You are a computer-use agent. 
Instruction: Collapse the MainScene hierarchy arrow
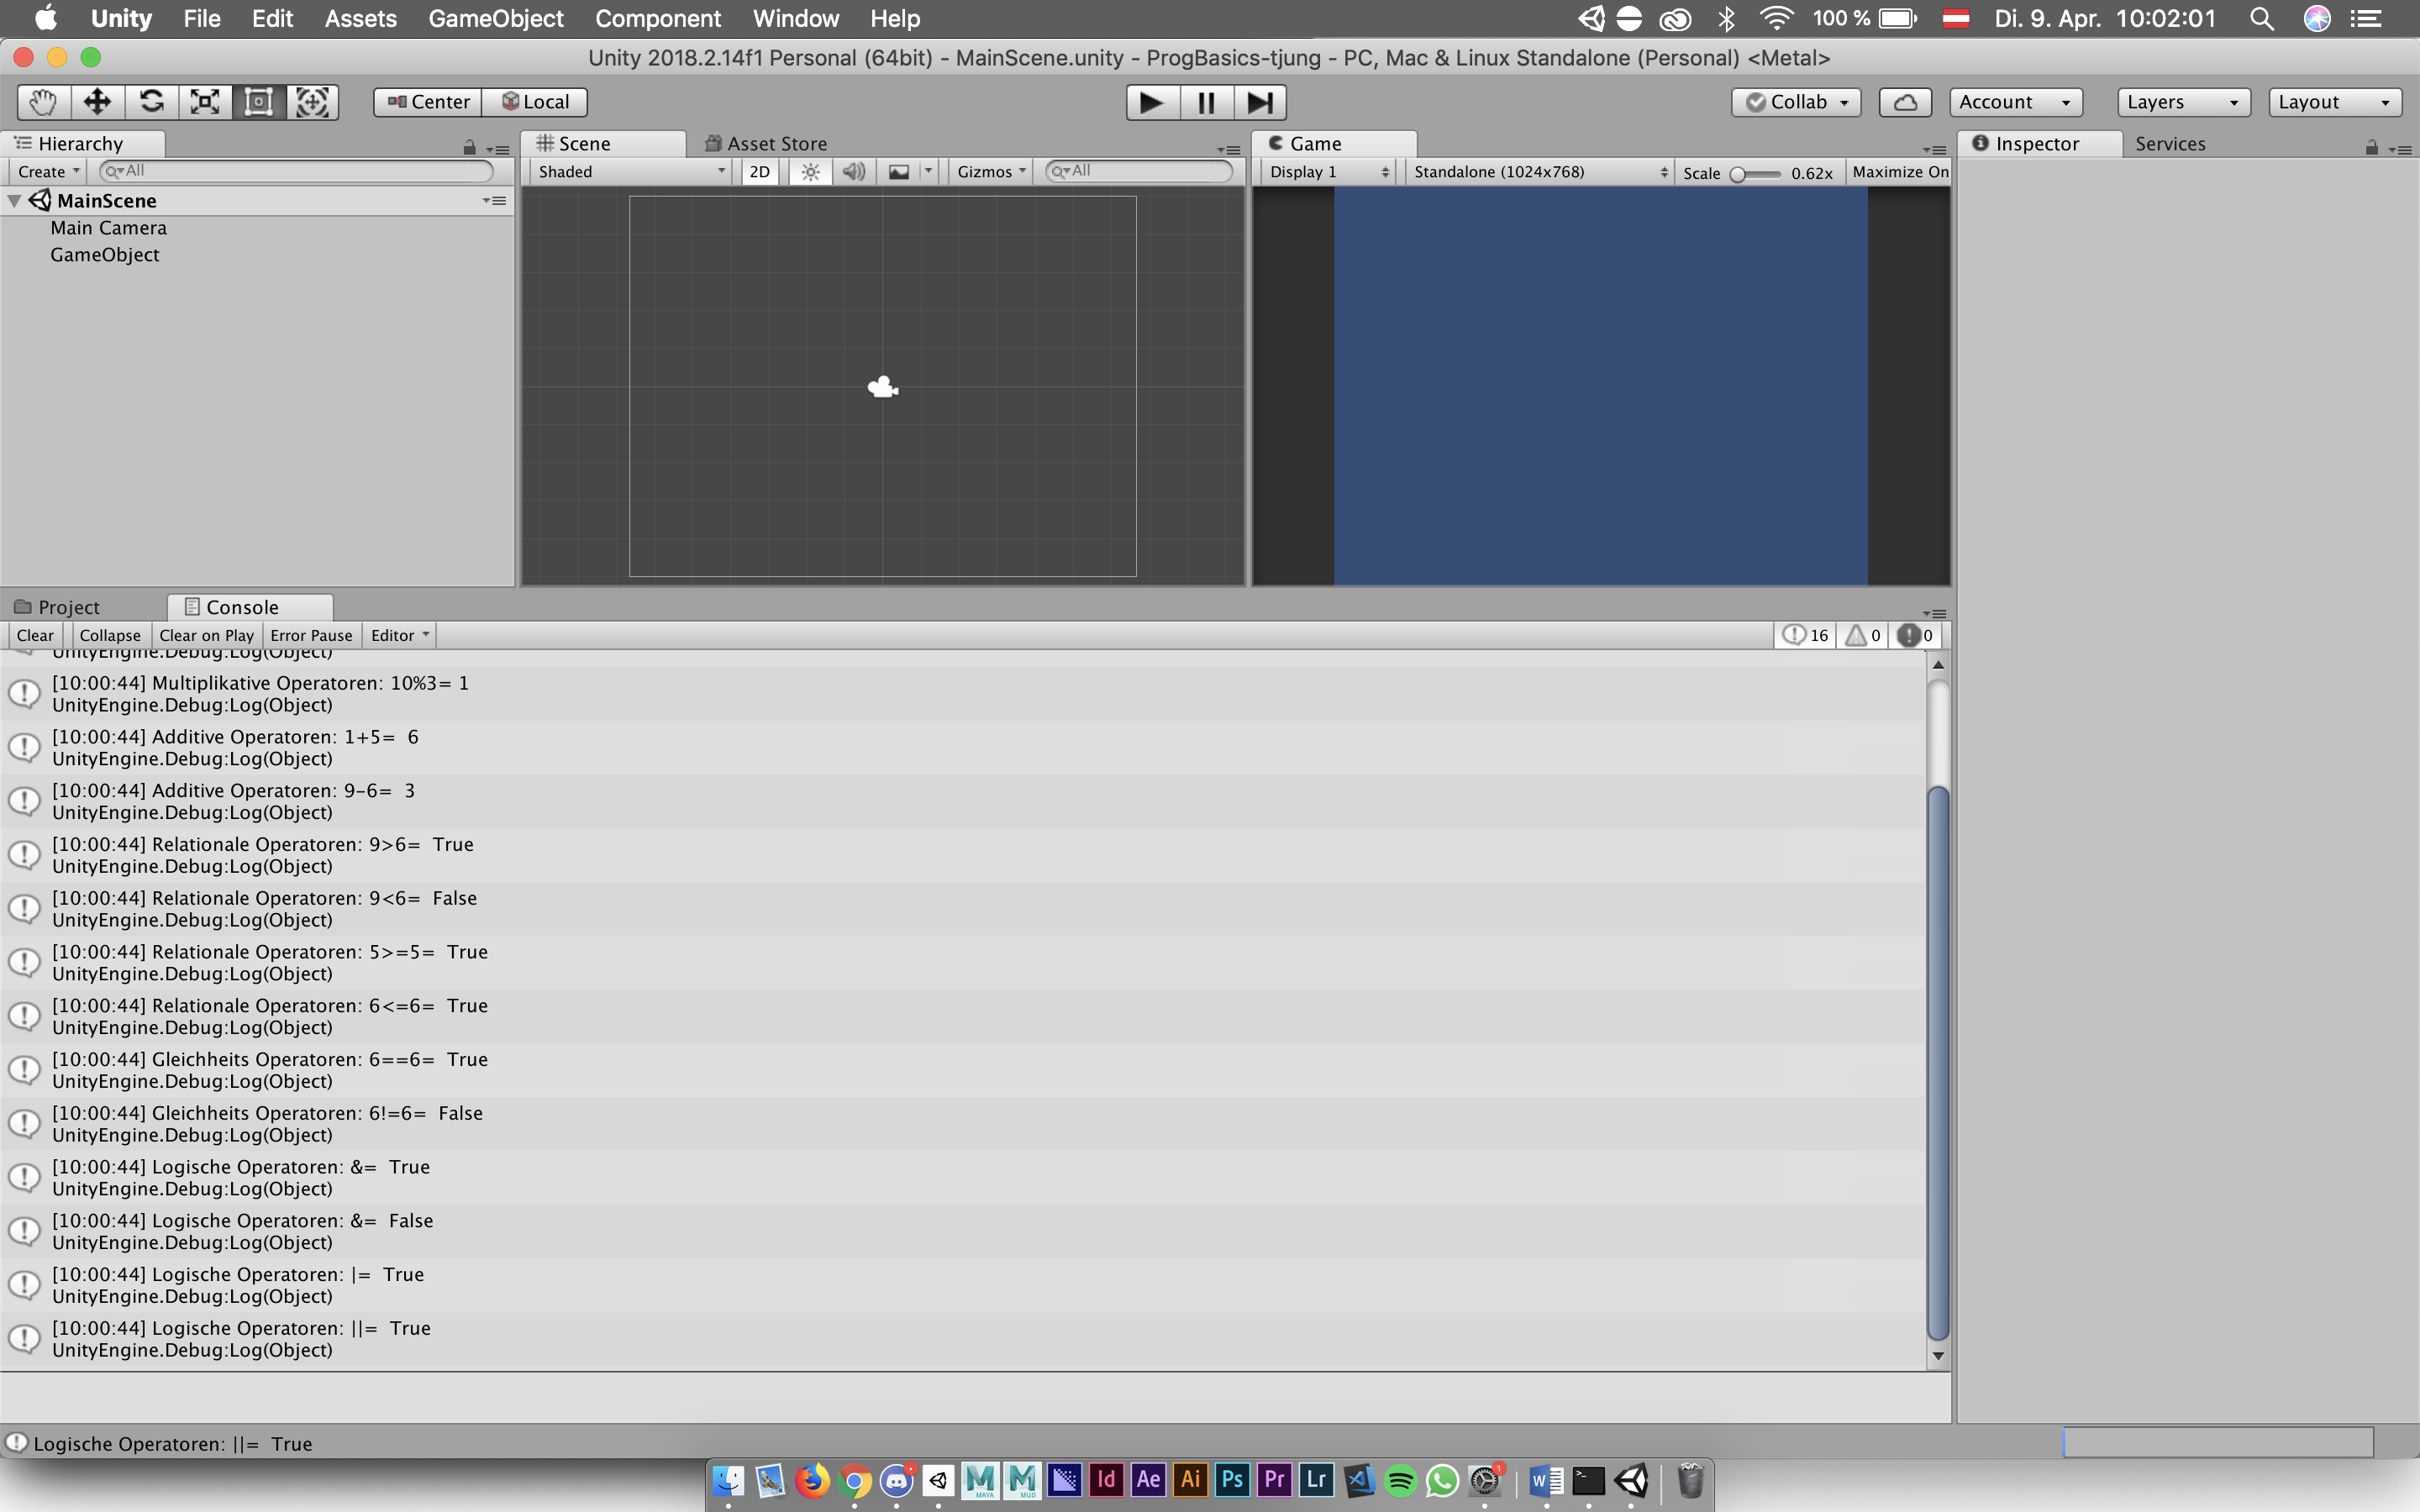tap(15, 201)
